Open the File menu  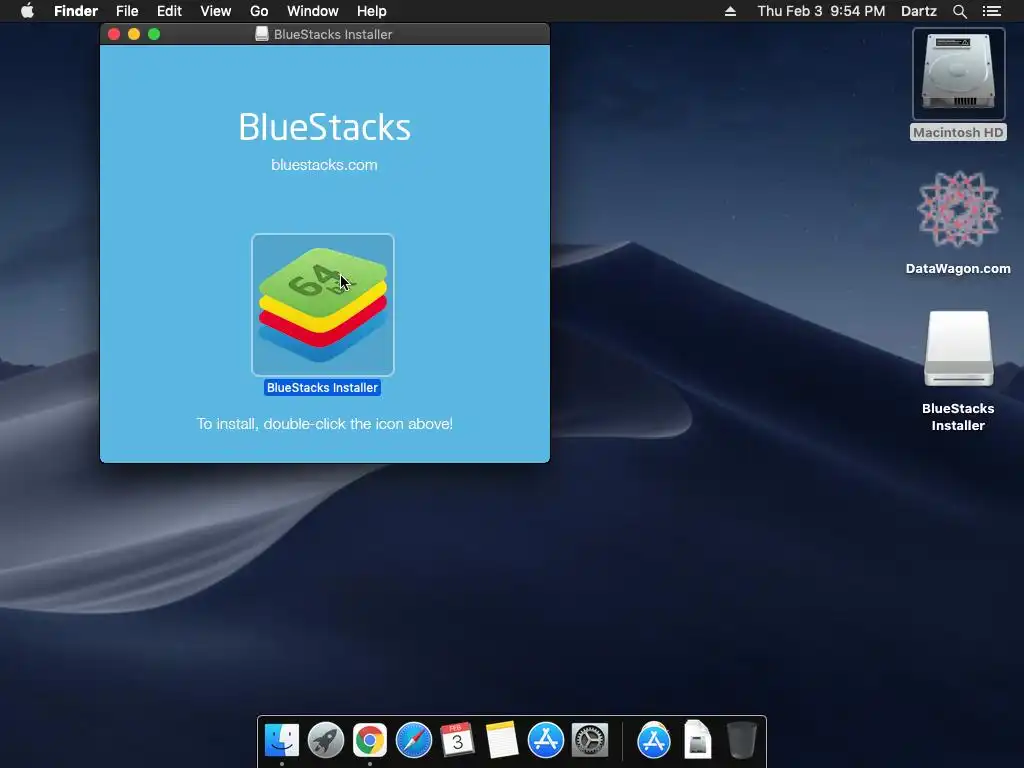coord(127,11)
